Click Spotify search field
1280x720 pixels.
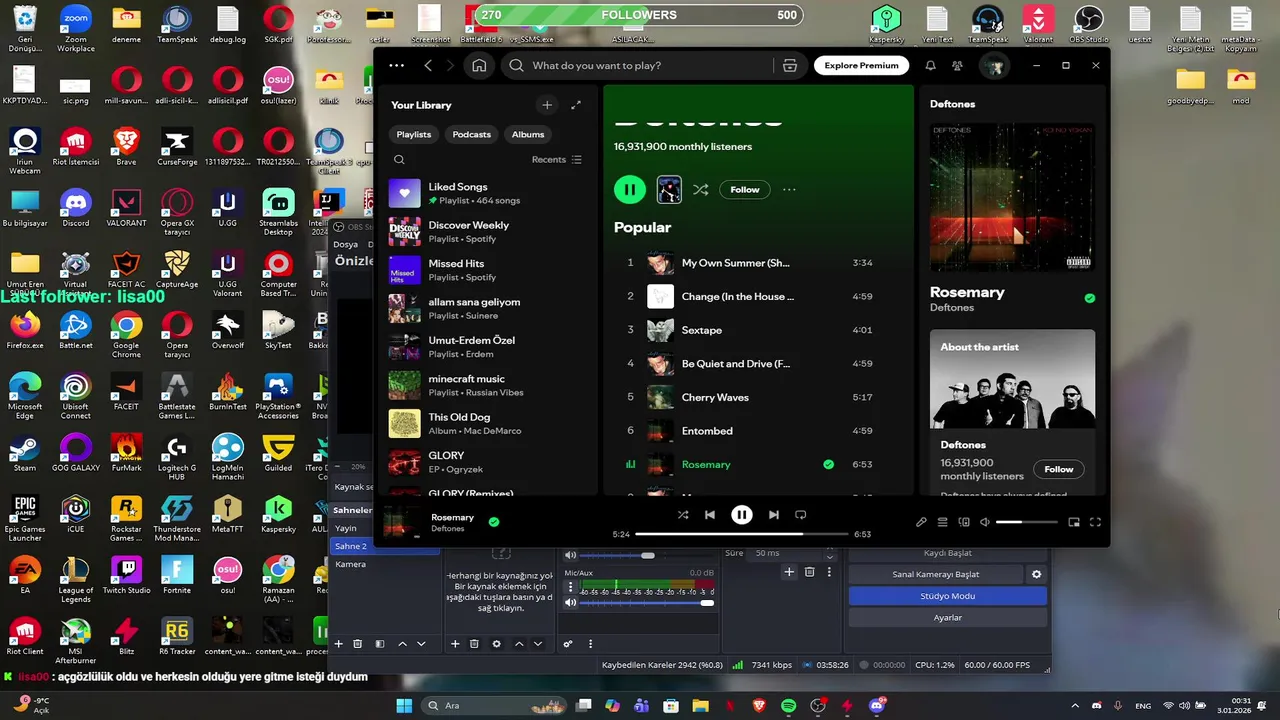pos(638,65)
